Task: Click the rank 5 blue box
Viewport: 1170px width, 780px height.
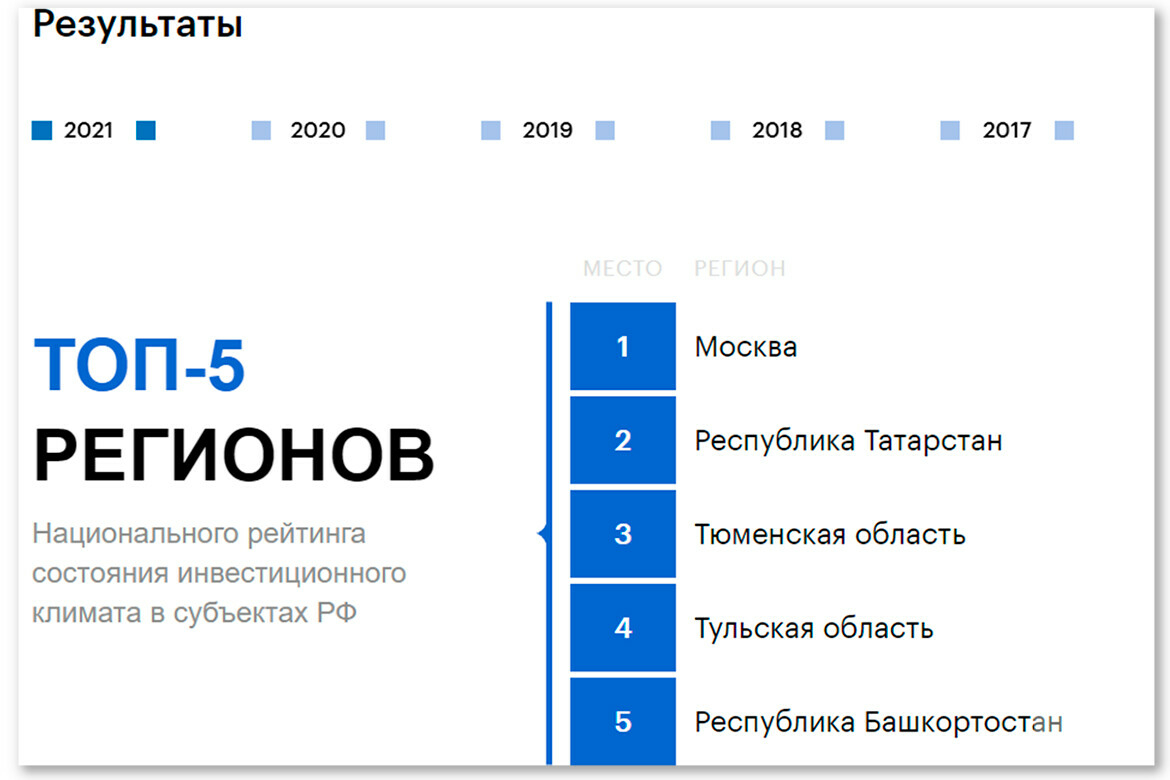Action: point(623,721)
